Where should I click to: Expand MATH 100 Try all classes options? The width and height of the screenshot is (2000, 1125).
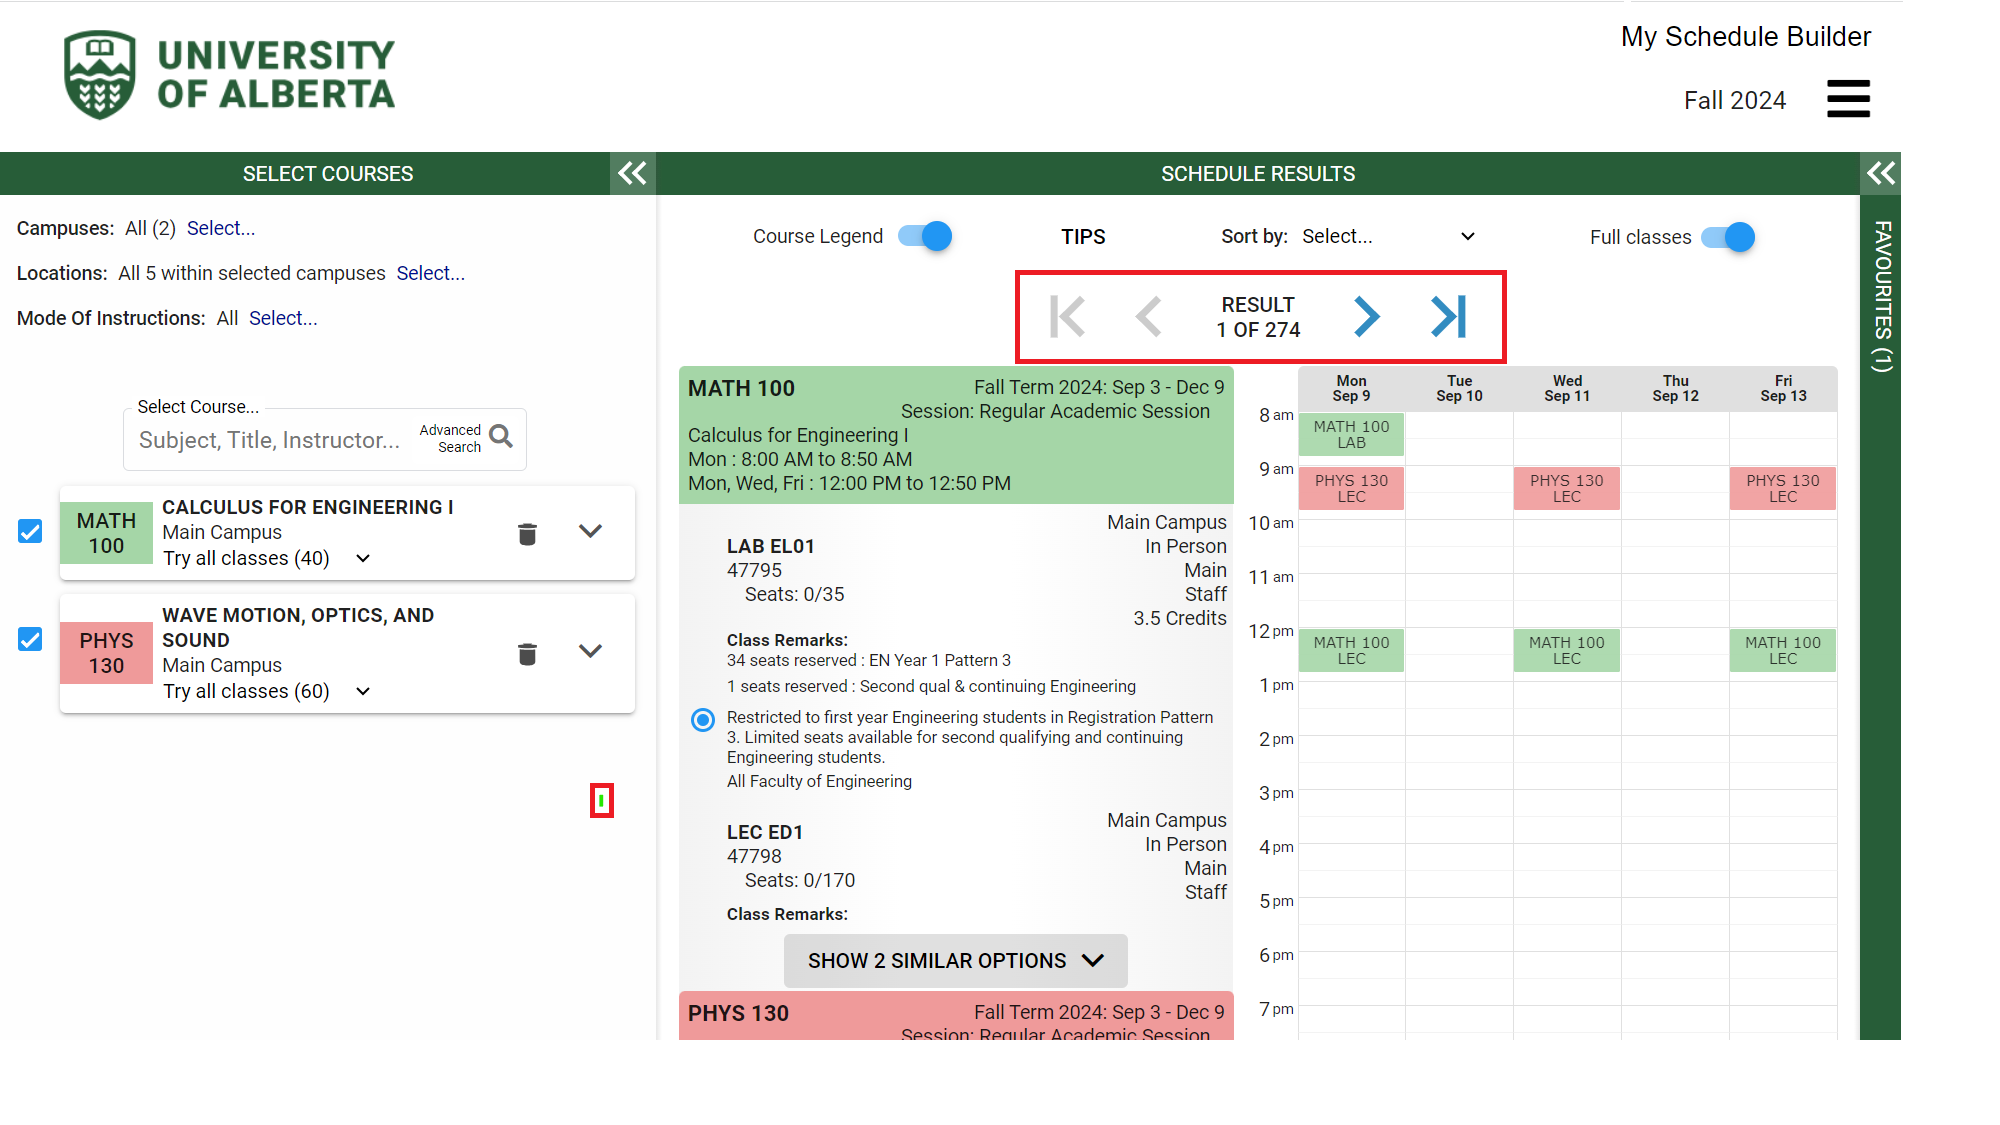click(x=361, y=558)
